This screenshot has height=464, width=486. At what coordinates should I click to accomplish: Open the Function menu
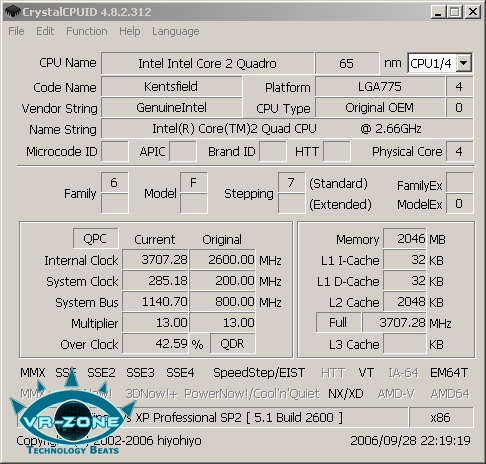point(87,31)
